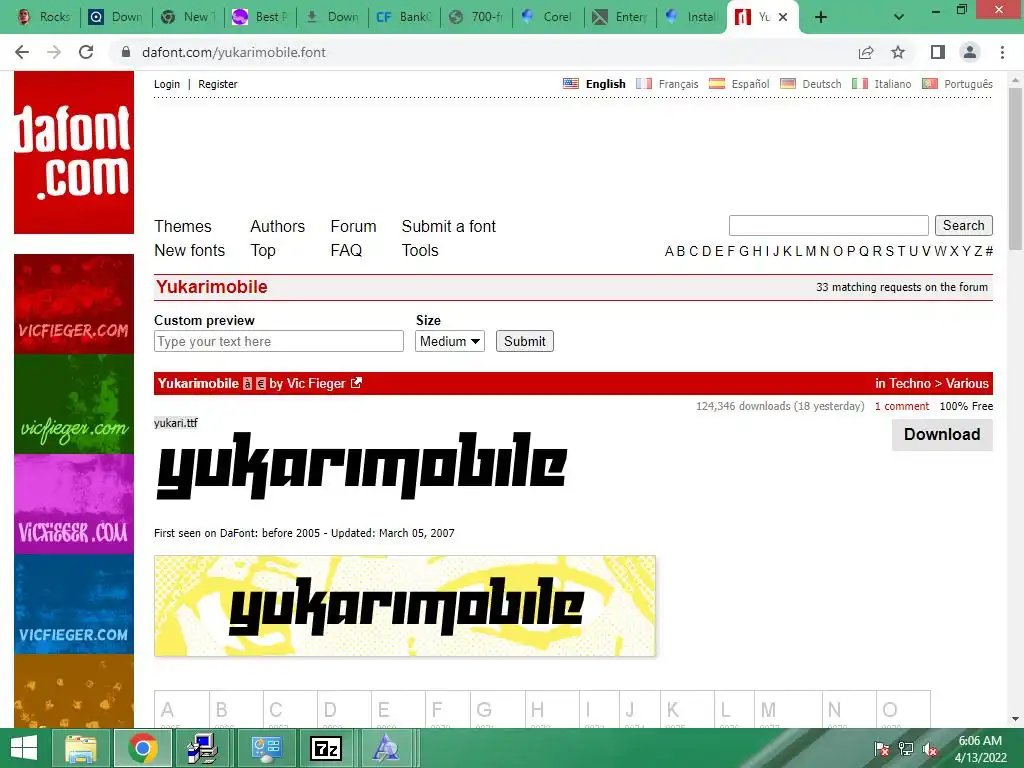Image resolution: width=1024 pixels, height=768 pixels.
Task: Click the FAQ link
Action: pos(346,250)
